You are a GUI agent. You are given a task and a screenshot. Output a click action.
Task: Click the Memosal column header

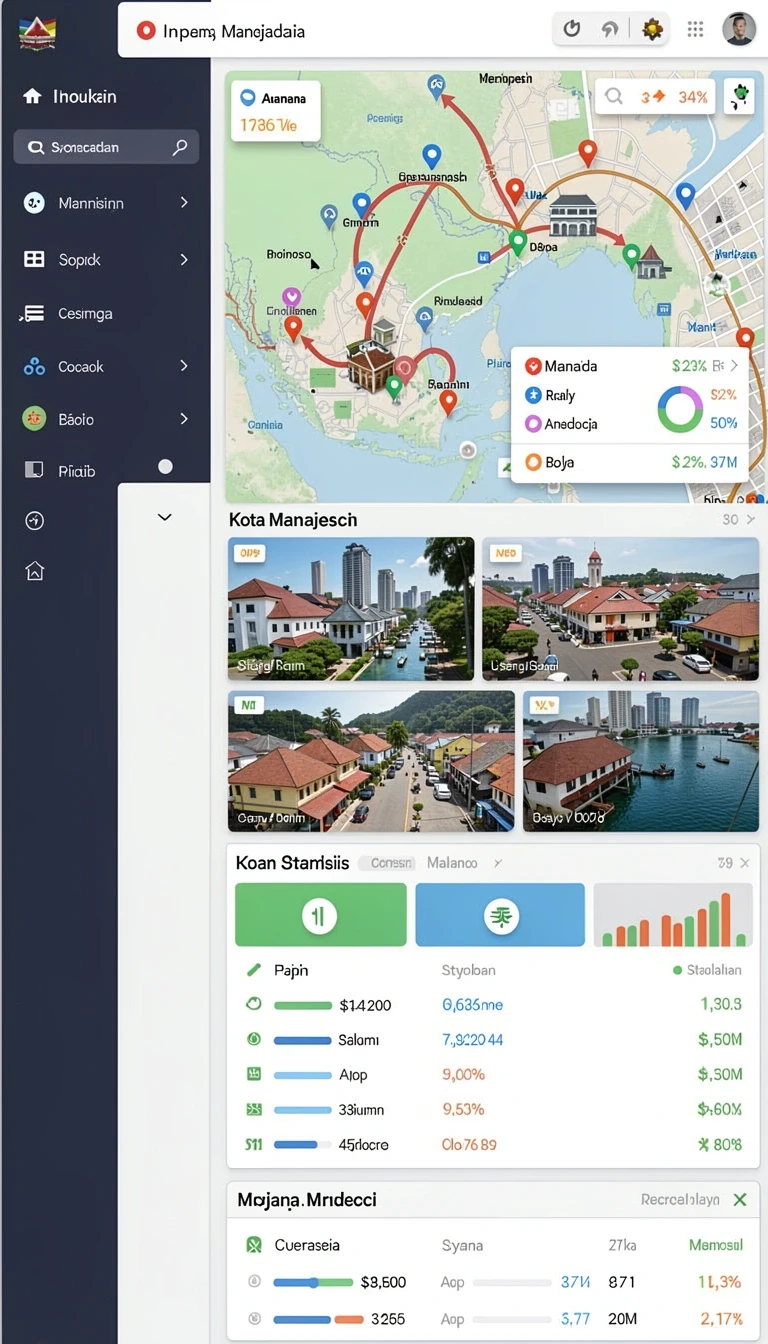[x=716, y=1245]
